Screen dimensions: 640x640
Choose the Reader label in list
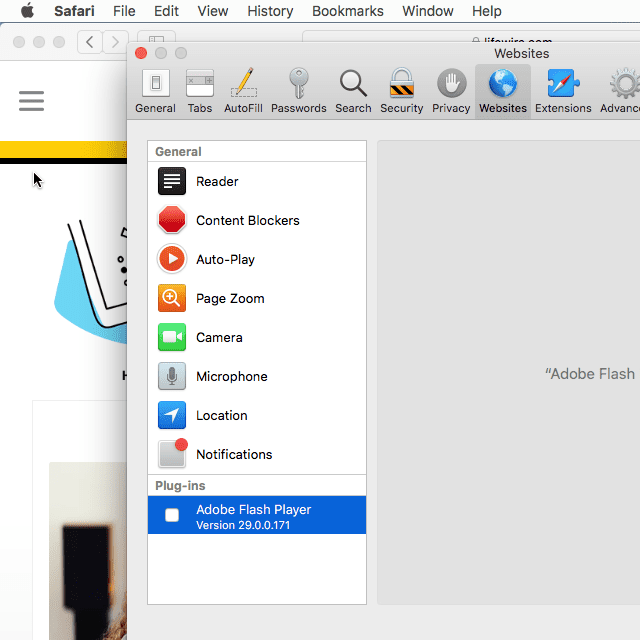pyautogui.click(x=217, y=181)
